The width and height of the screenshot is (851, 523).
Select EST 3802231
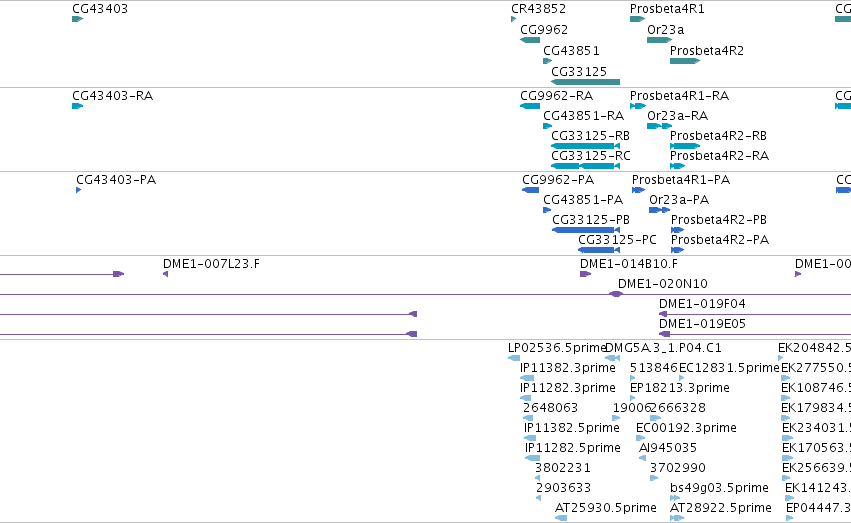coord(563,469)
